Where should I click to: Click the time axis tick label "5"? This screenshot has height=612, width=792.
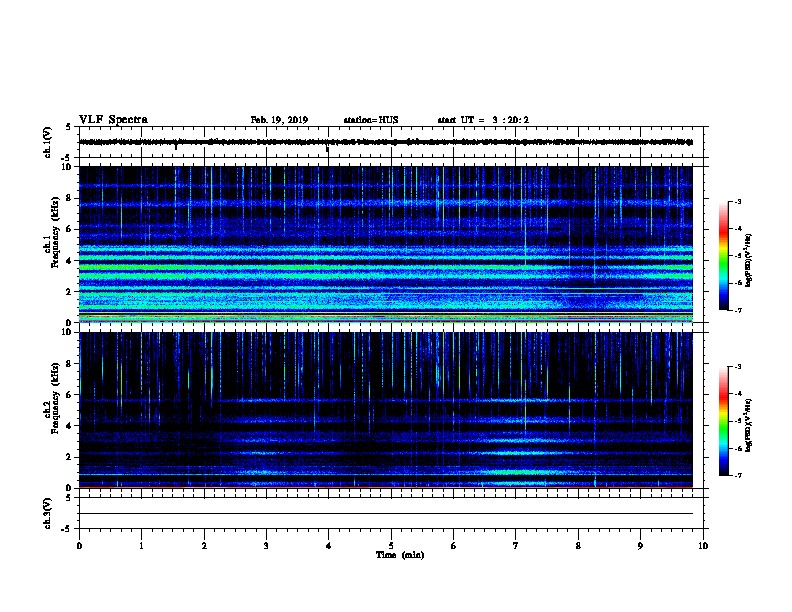[391, 546]
